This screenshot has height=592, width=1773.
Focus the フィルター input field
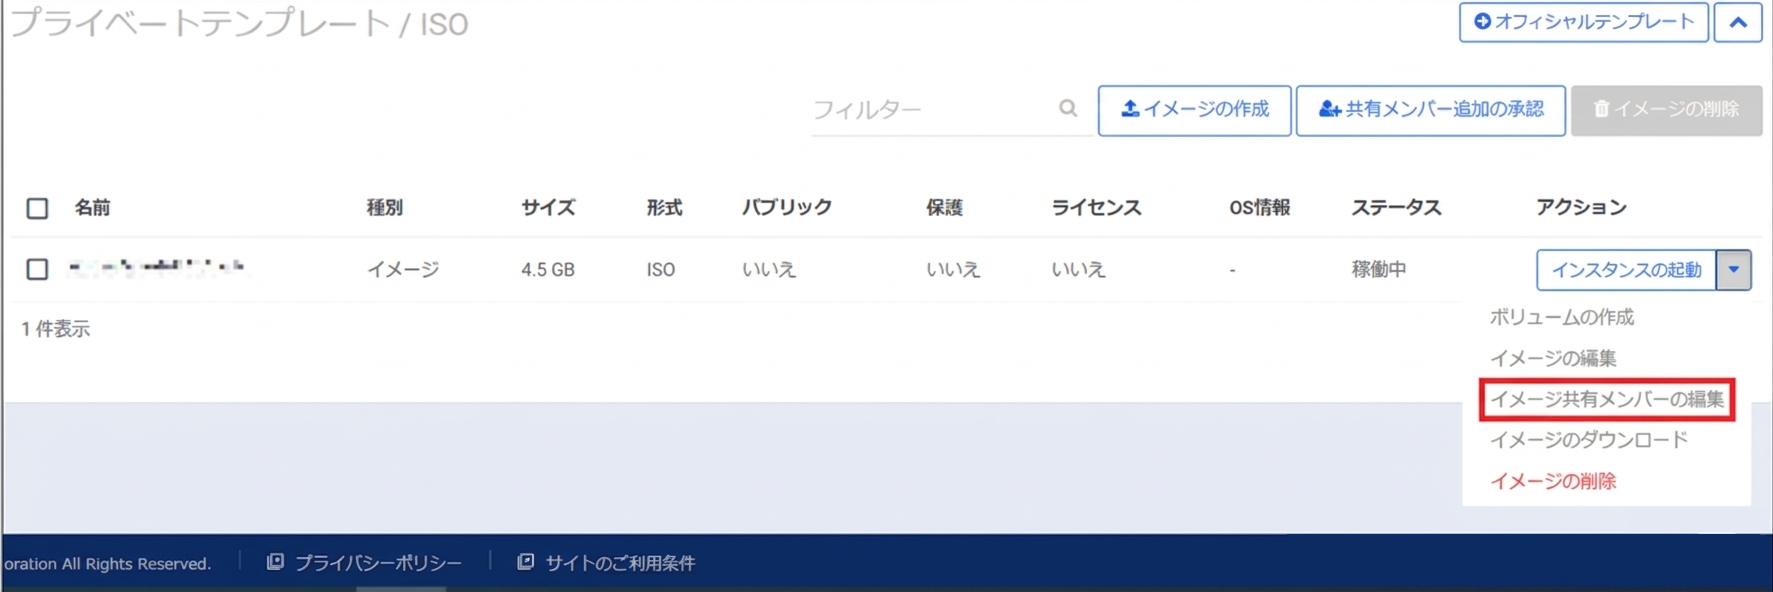click(930, 109)
